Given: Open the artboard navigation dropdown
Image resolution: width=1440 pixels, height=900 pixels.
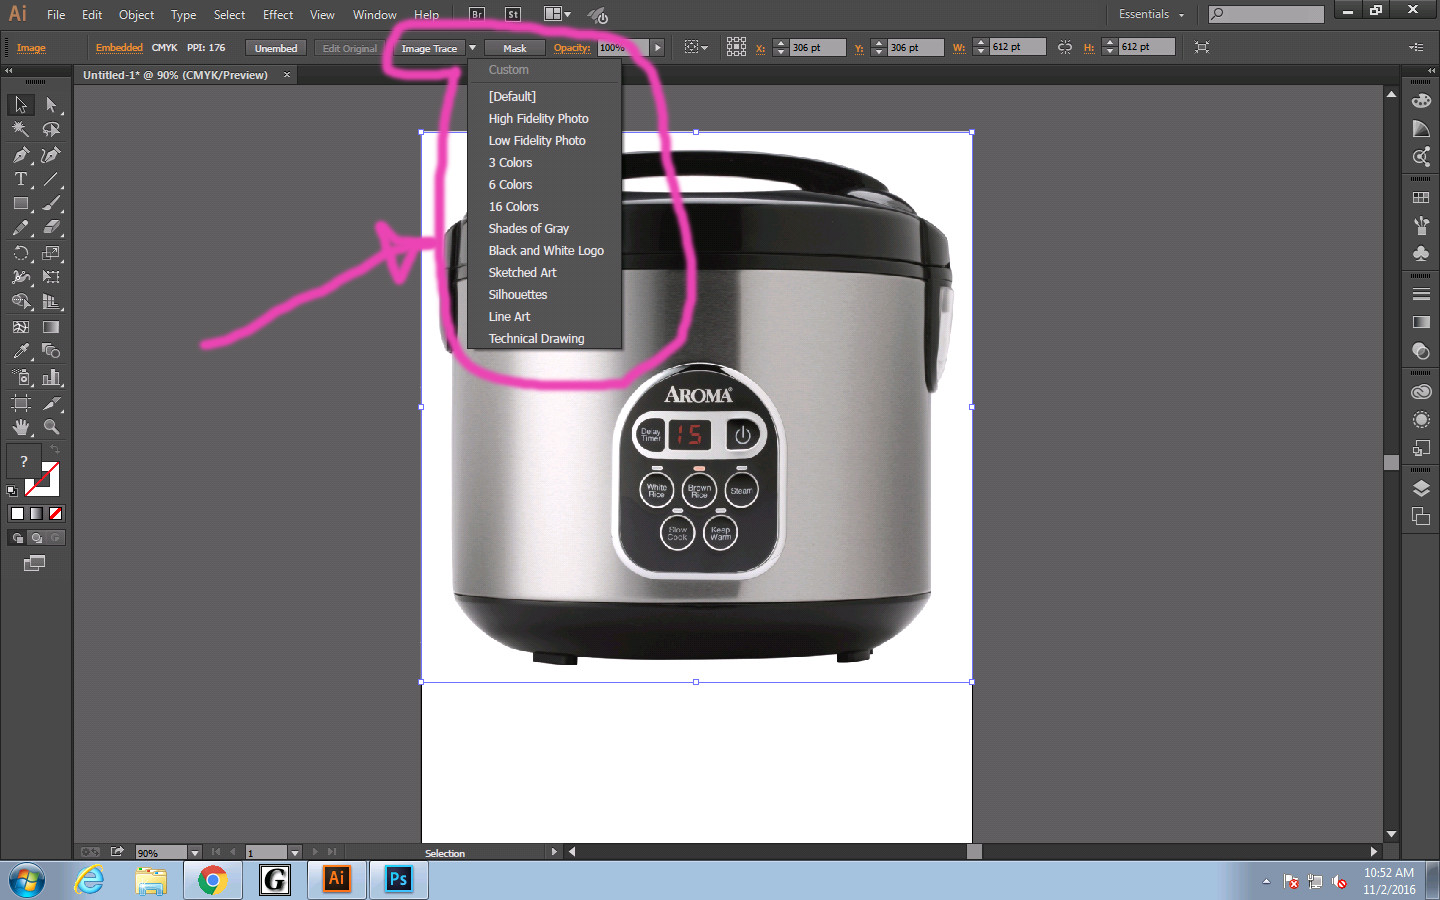Looking at the screenshot, I should click(295, 853).
